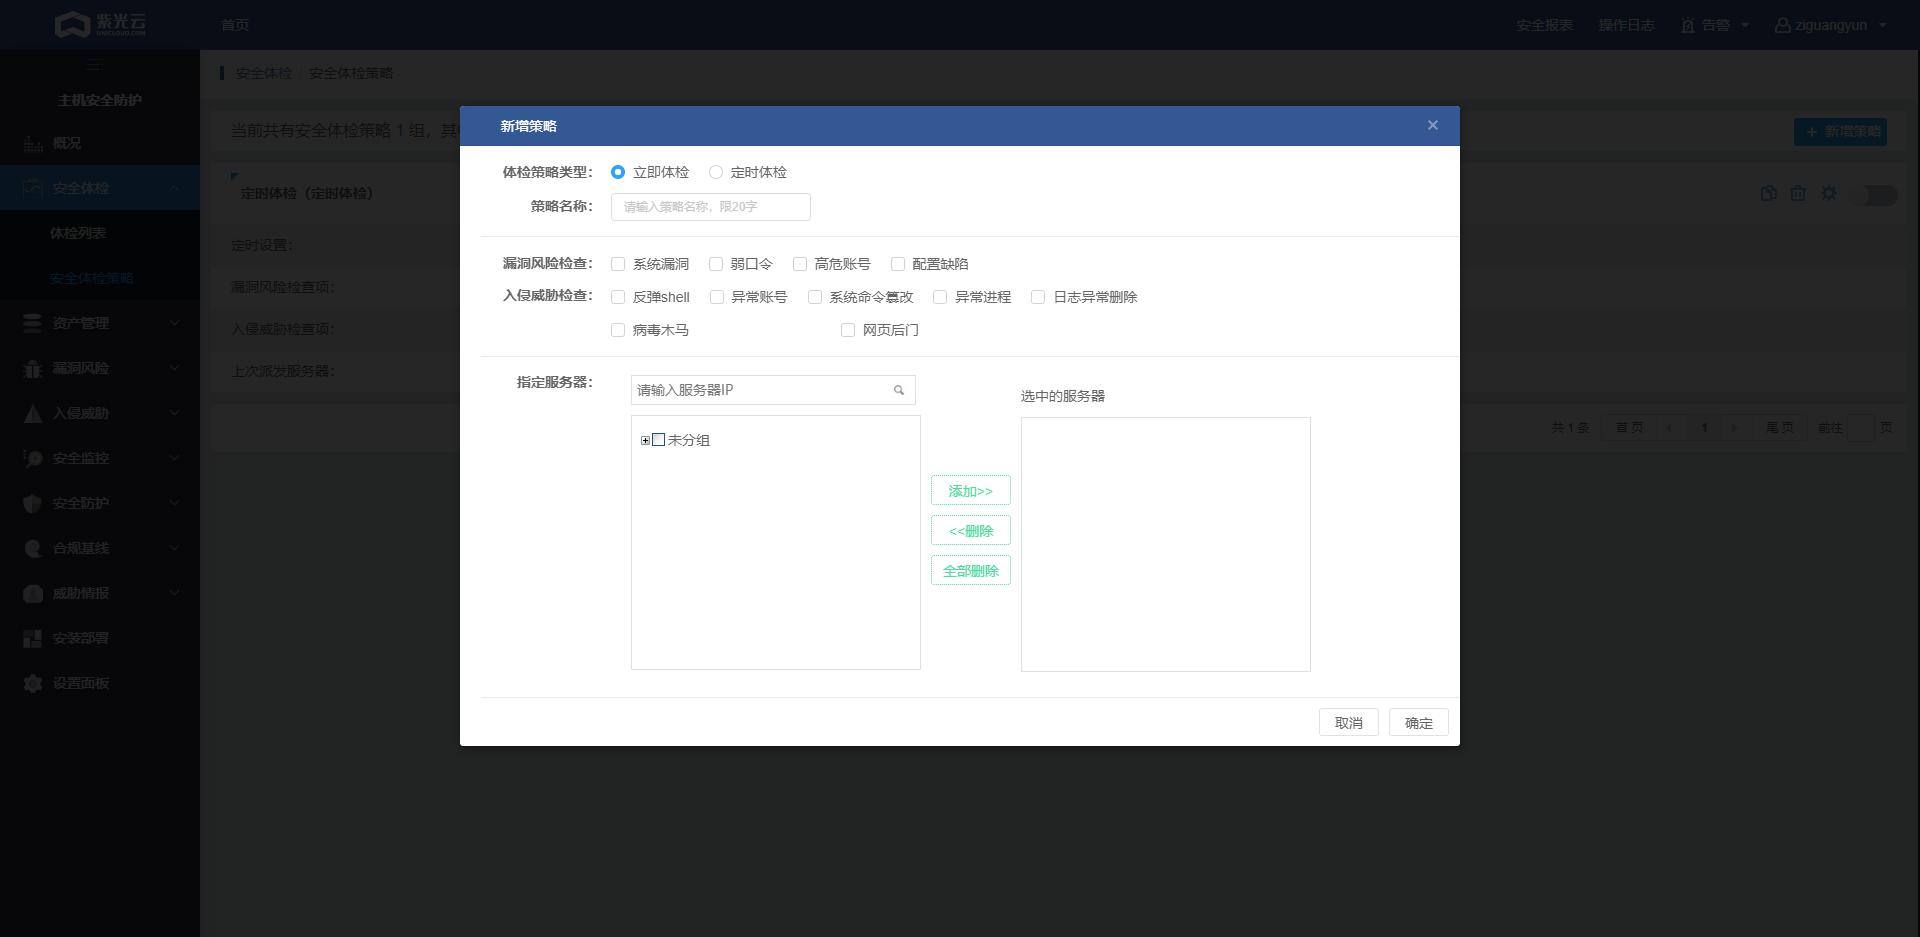Focus the 策略名称 input field
The height and width of the screenshot is (937, 1920).
710,207
